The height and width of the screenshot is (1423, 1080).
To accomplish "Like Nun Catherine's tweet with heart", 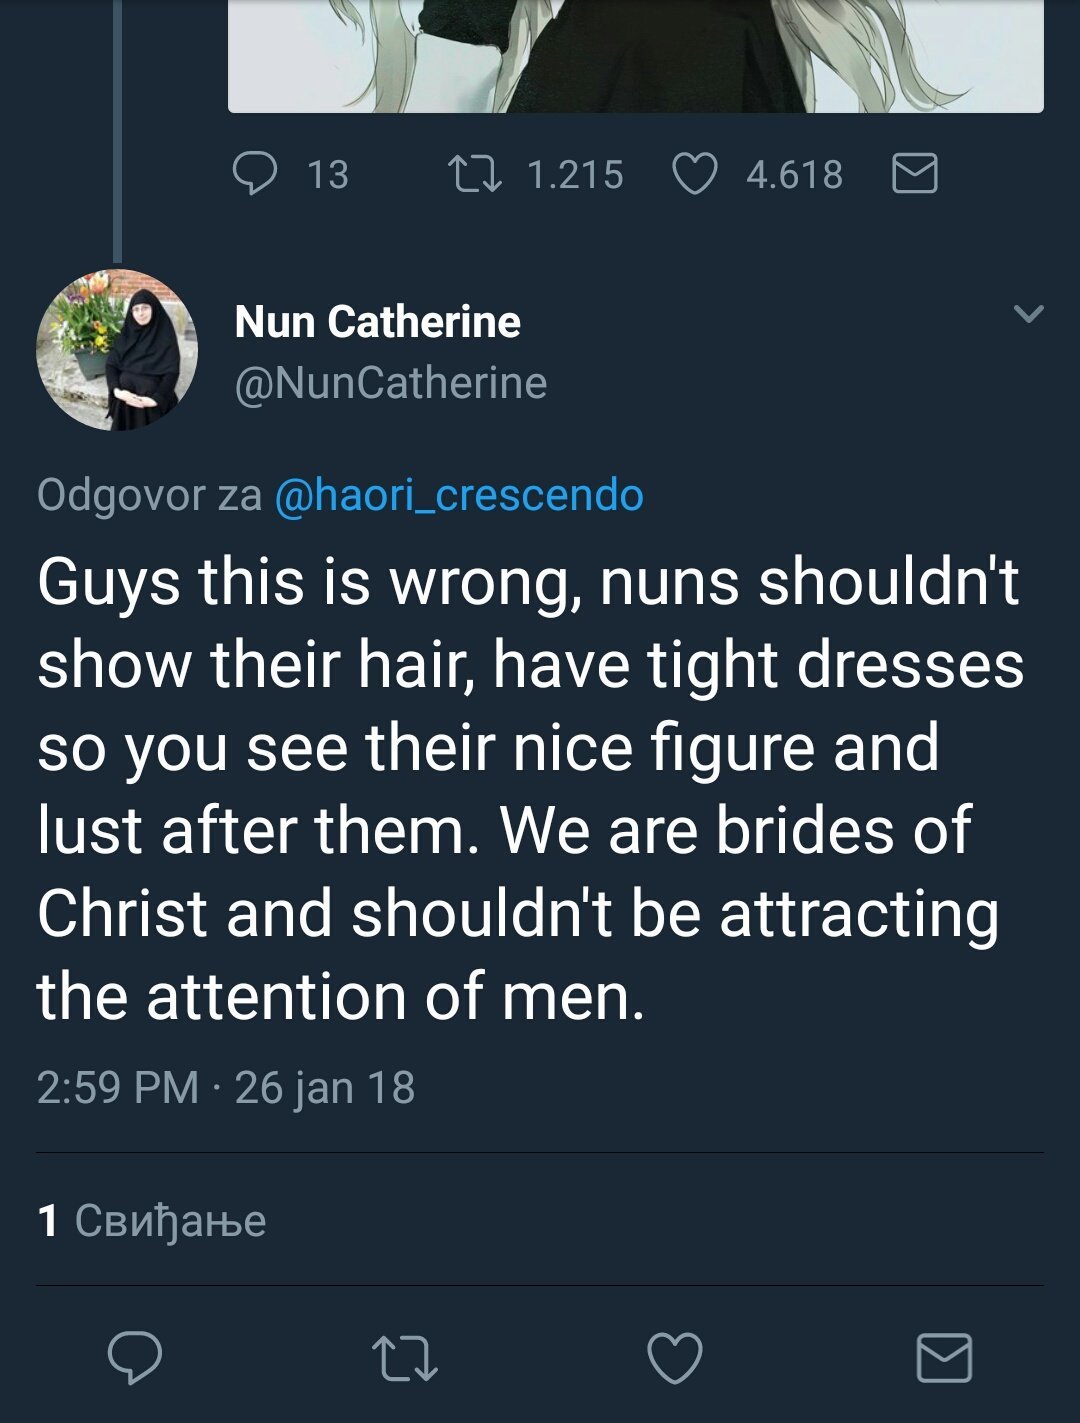I will click(675, 1358).
